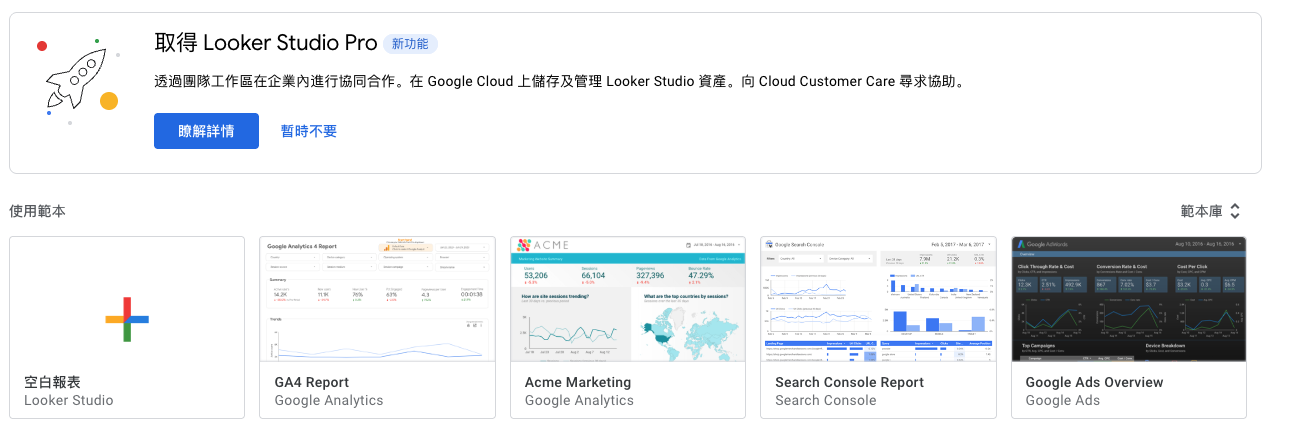This screenshot has height=439, width=1289.
Task: Open the Search Console Report thumbnail
Action: pyautogui.click(x=878, y=299)
